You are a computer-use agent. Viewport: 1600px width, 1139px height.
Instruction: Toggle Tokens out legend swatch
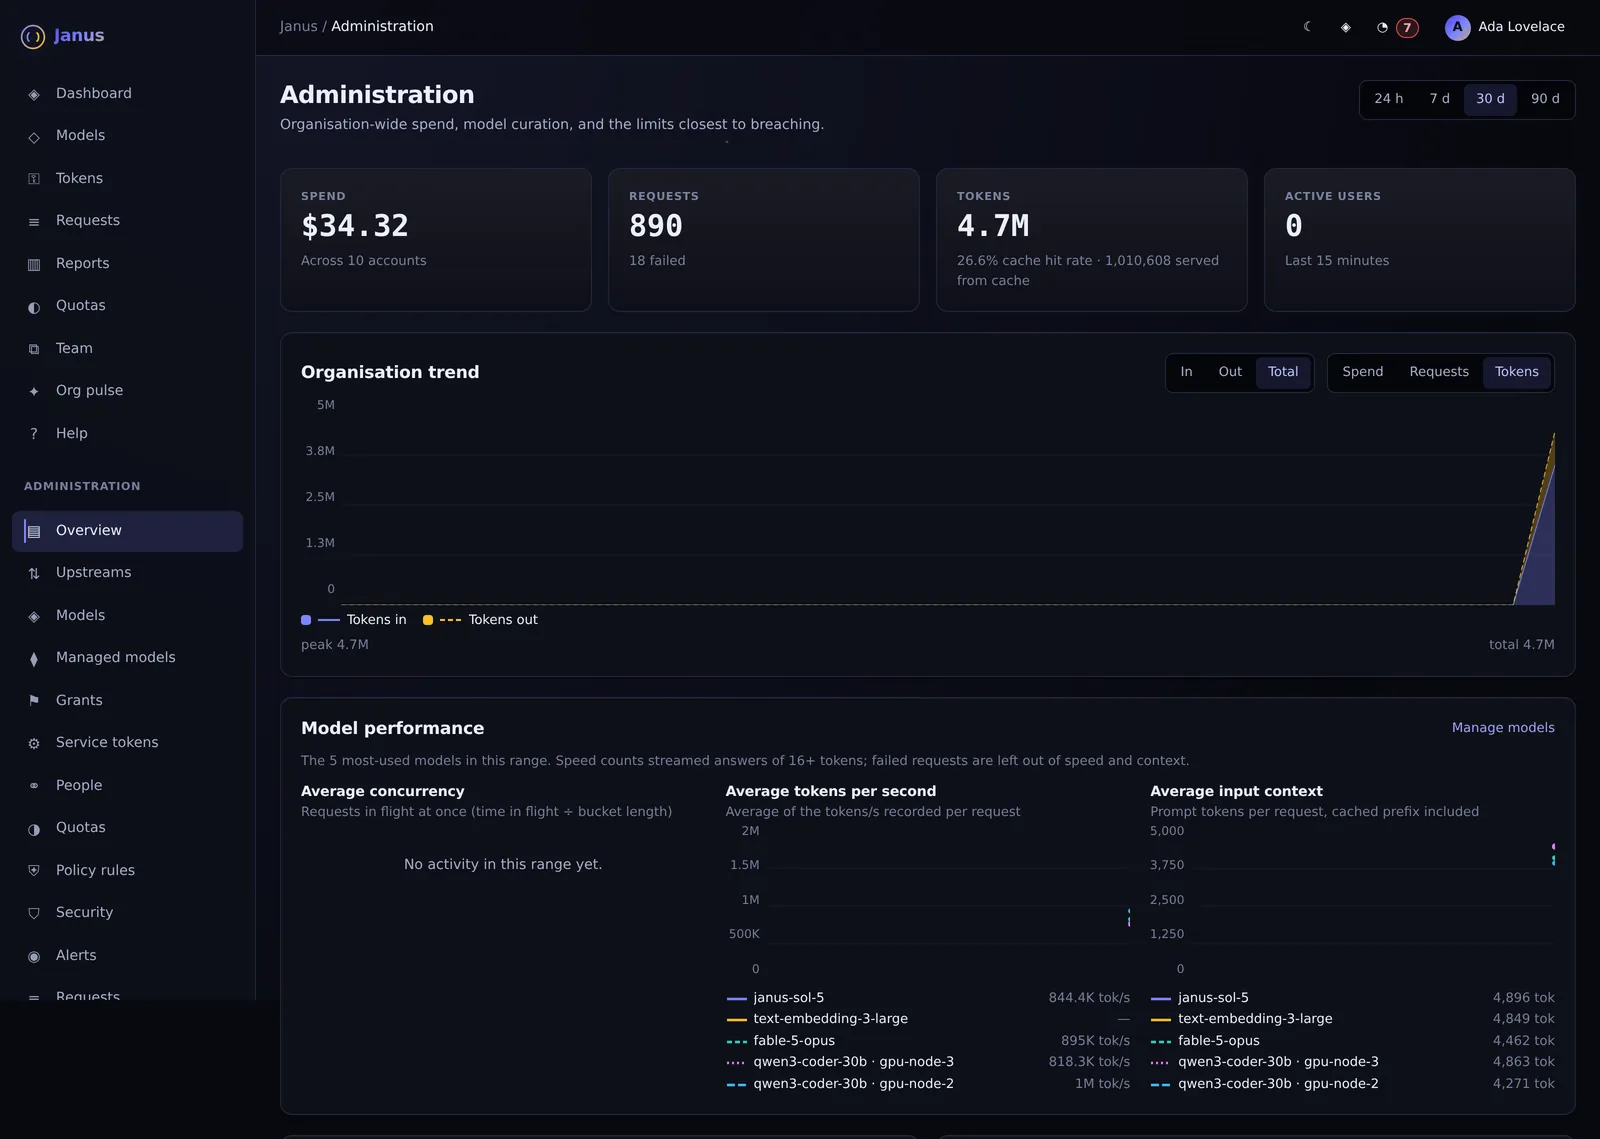(428, 620)
